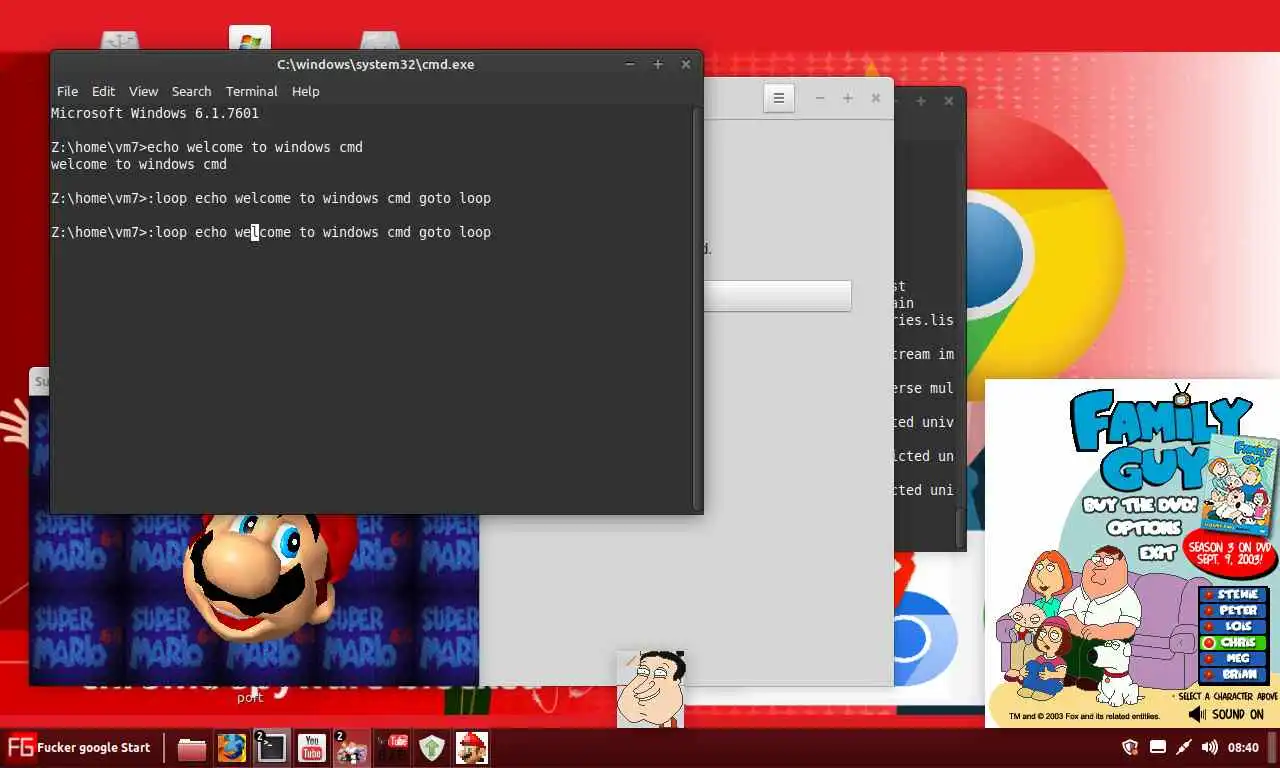Click the Mario face in Super Mario window
Image resolution: width=1280 pixels, height=768 pixels.
[x=265, y=575]
